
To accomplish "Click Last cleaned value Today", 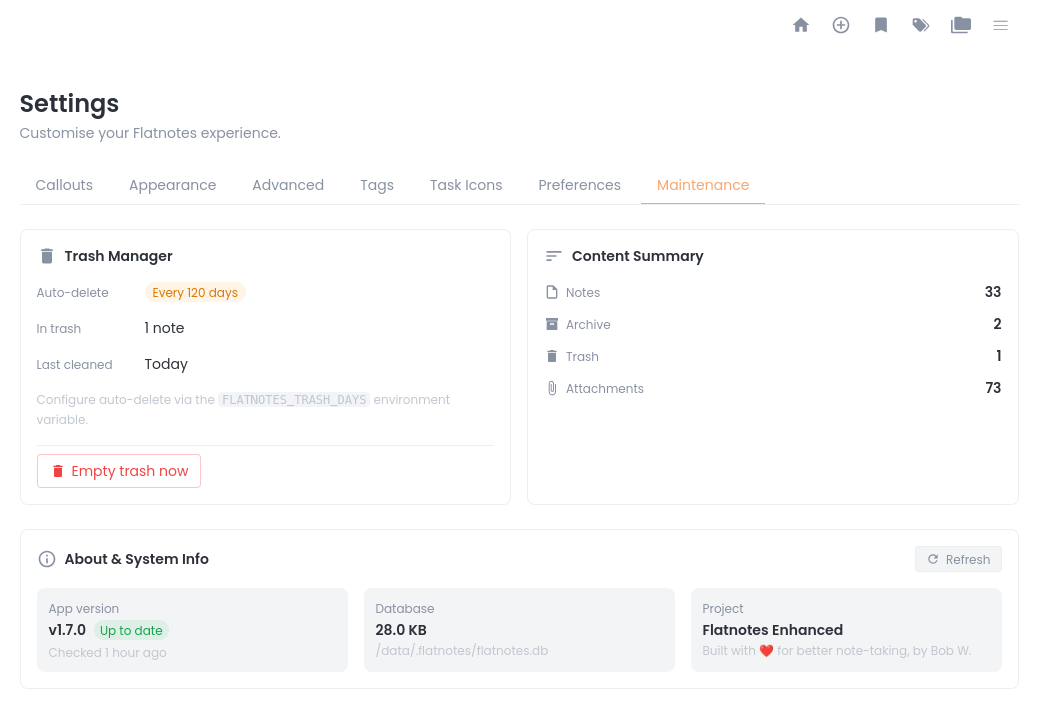I will (166, 364).
